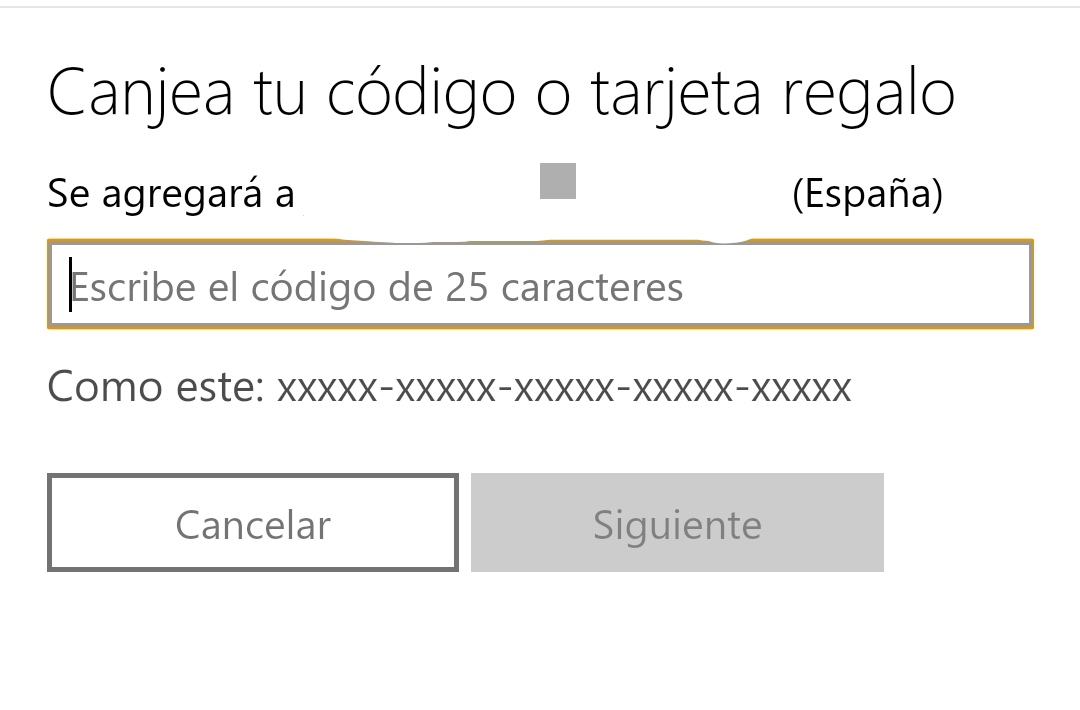Click the xxxxx-xxxxx example code pattern
The height and width of the screenshot is (710, 1080).
tap(564, 388)
